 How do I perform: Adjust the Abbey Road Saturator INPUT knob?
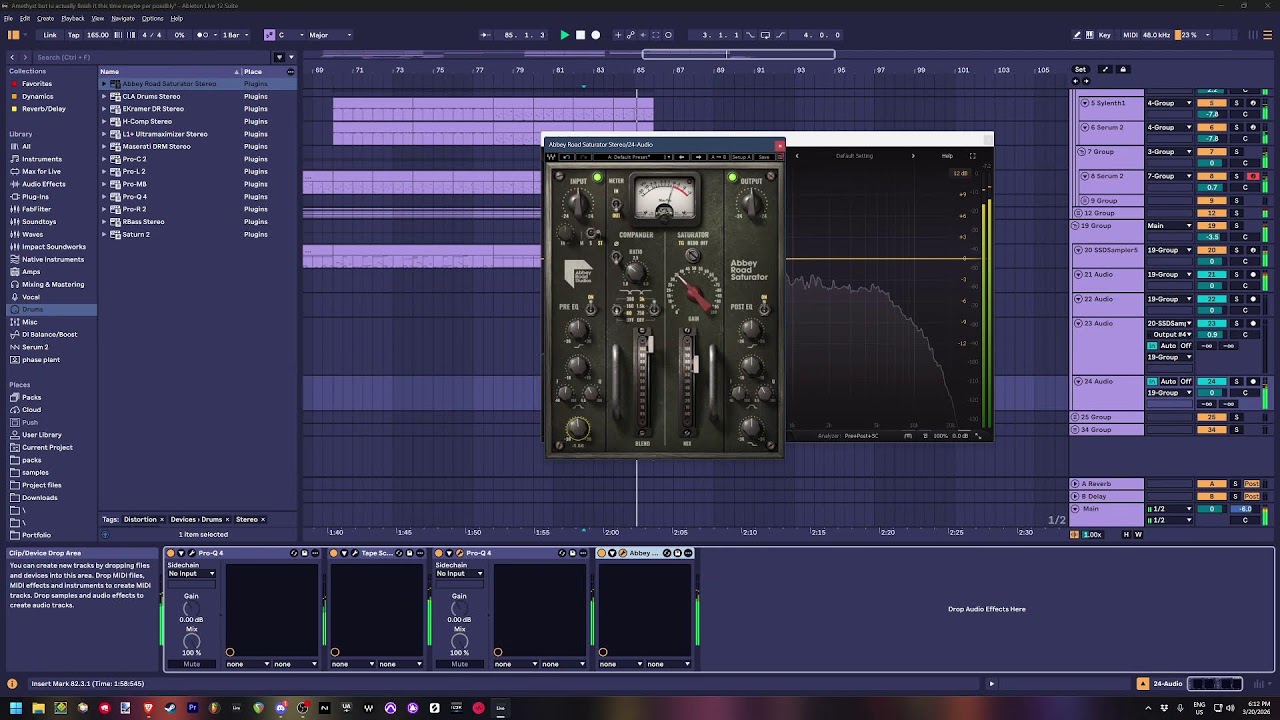point(577,204)
